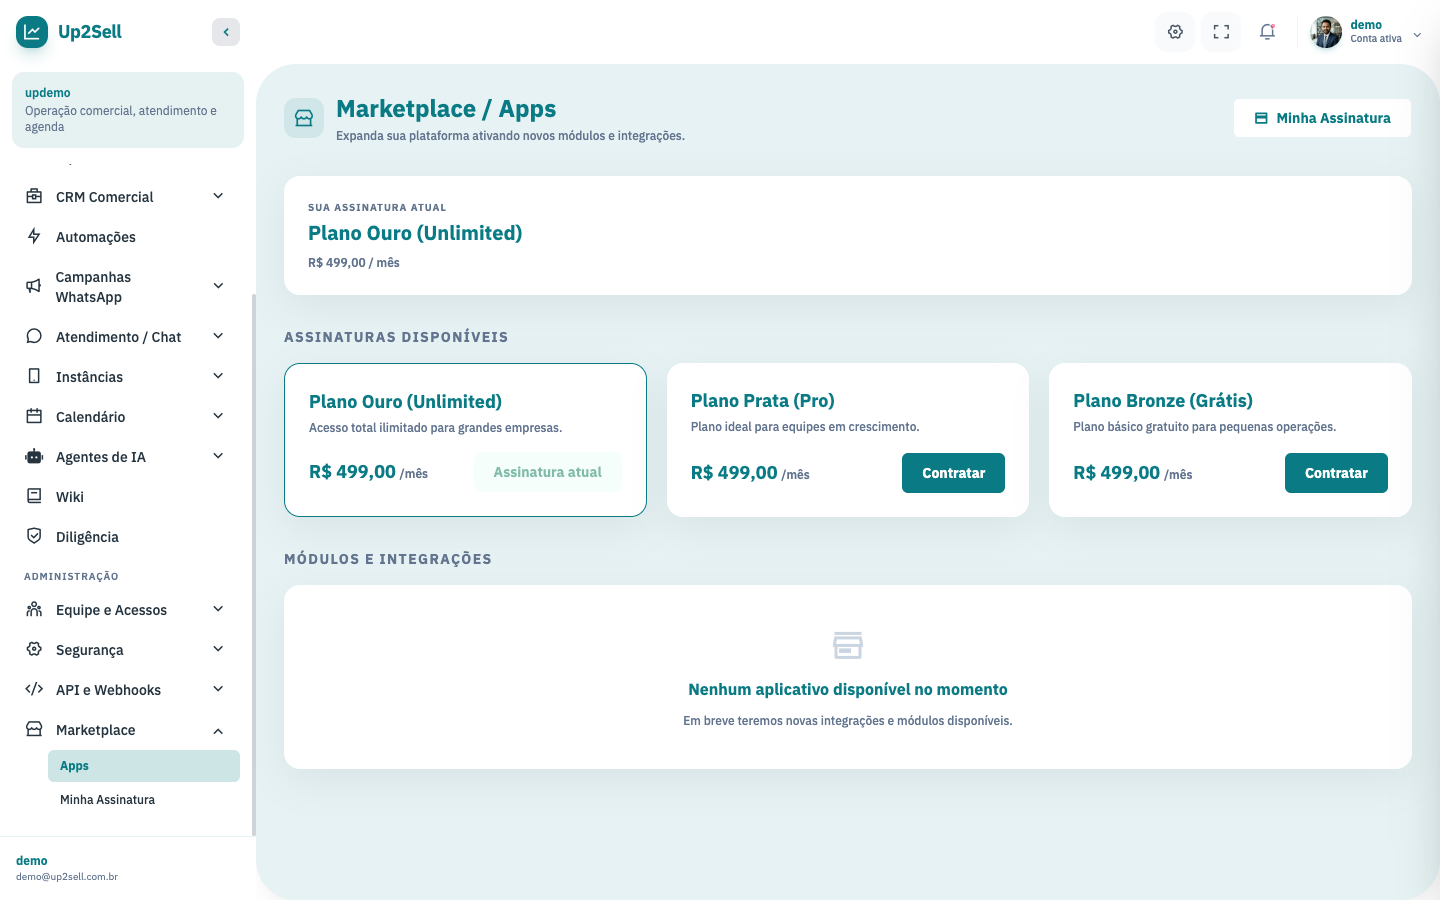1440x900 pixels.
Task: Click the Segurança gear-shield icon
Action: click(34, 649)
